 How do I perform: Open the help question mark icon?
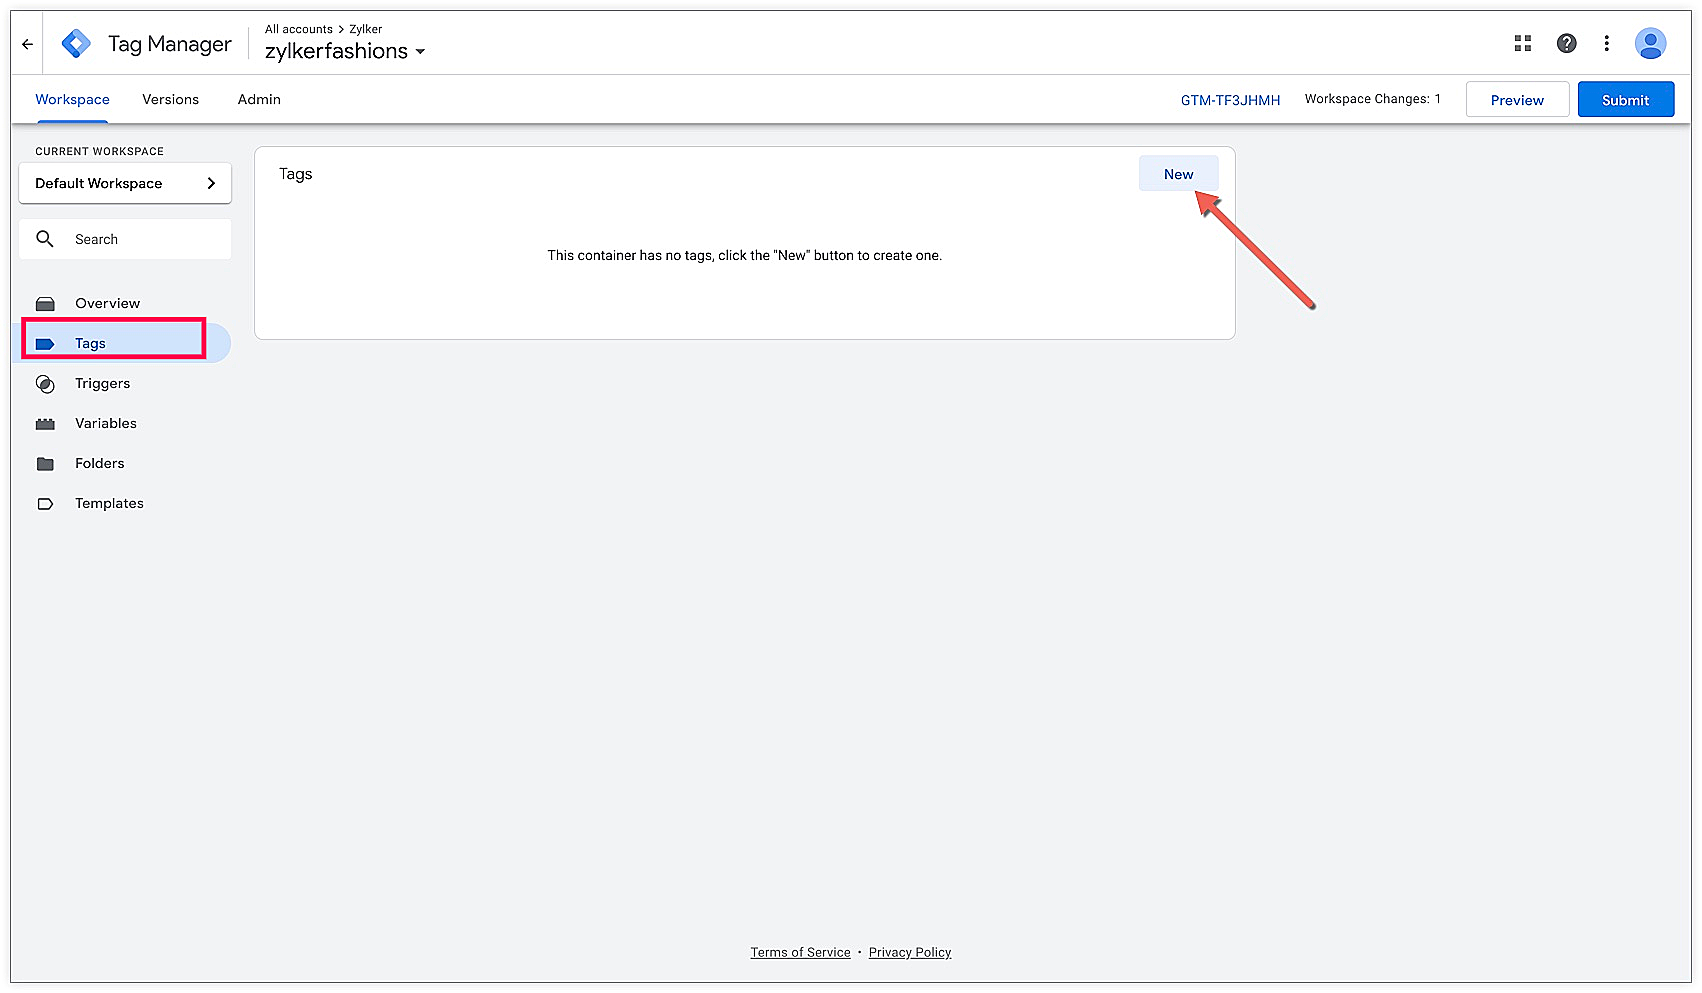(x=1567, y=43)
